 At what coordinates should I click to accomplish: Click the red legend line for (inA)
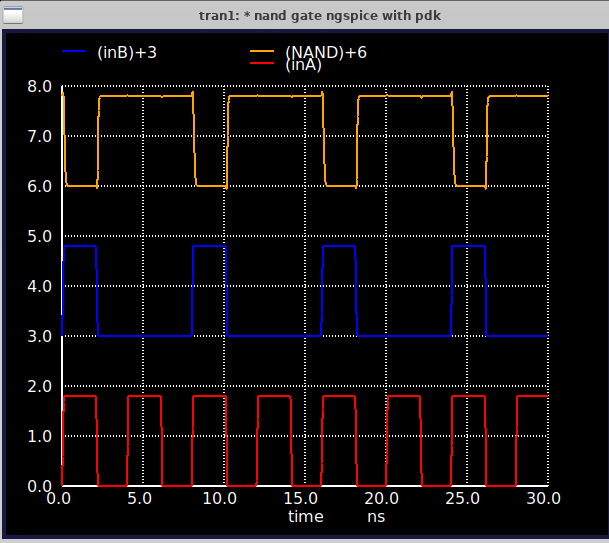click(x=261, y=64)
